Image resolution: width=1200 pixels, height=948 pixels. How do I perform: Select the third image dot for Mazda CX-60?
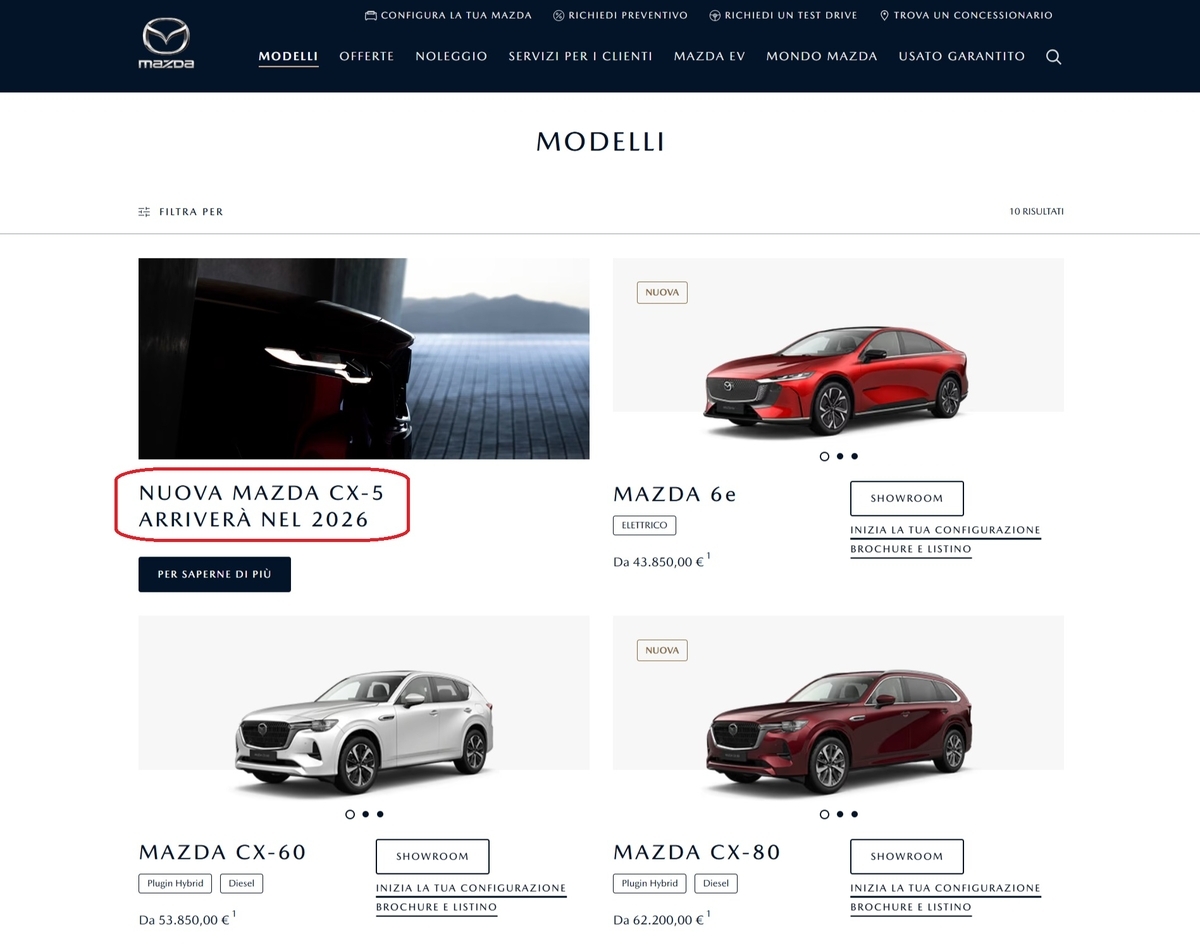click(381, 814)
